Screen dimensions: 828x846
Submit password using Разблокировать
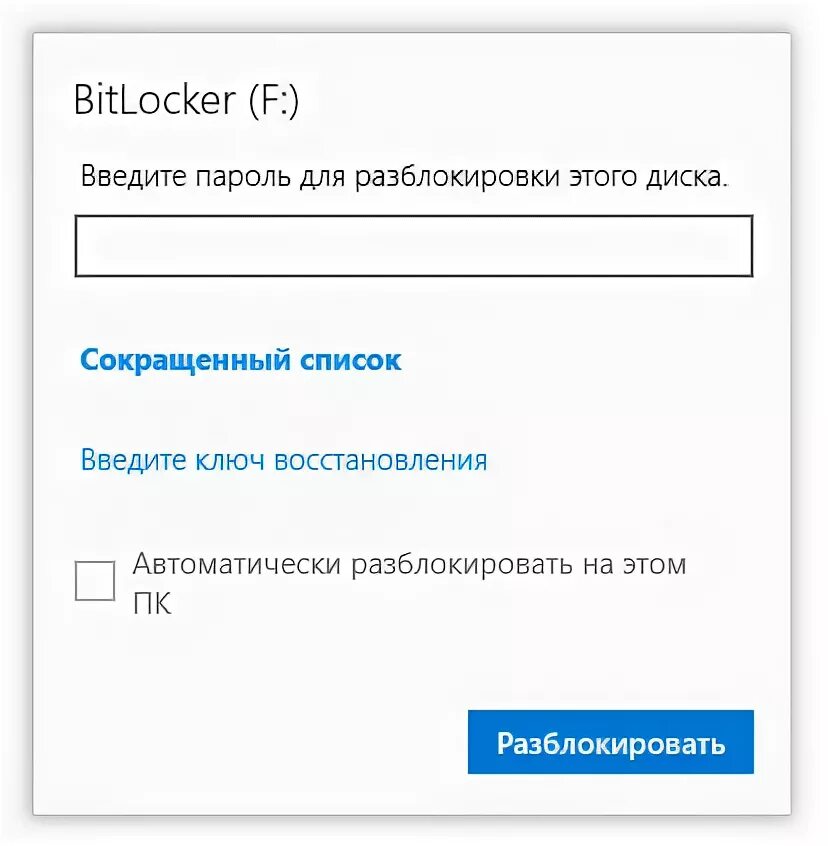pos(610,742)
